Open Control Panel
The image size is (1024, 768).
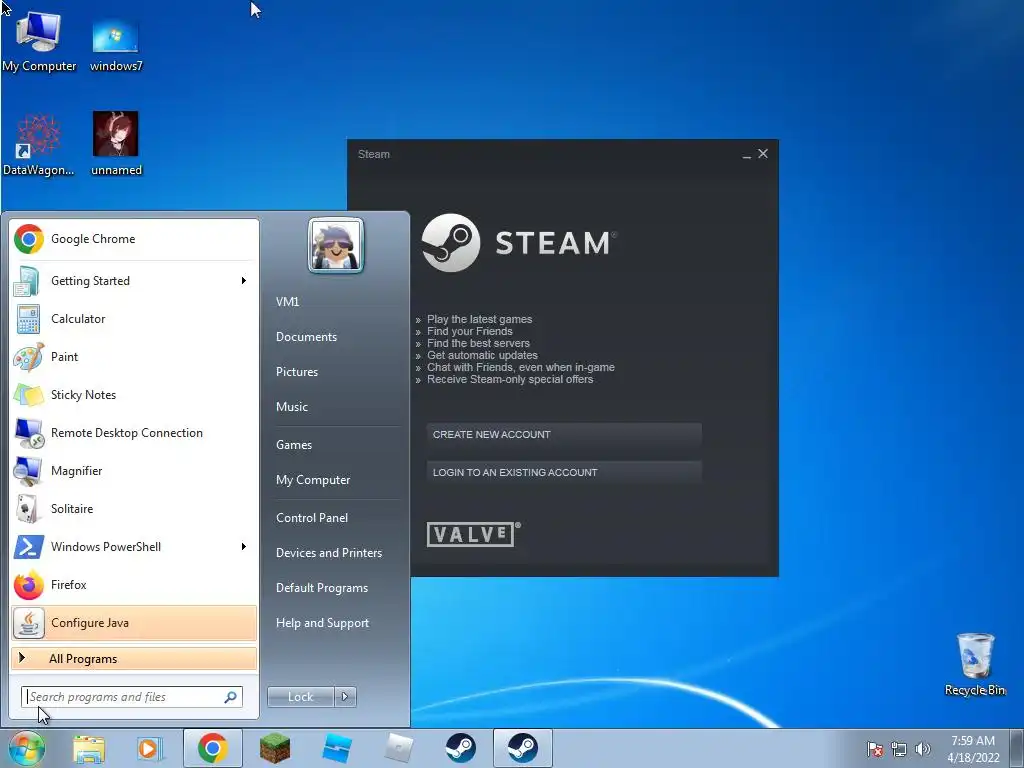(x=312, y=518)
